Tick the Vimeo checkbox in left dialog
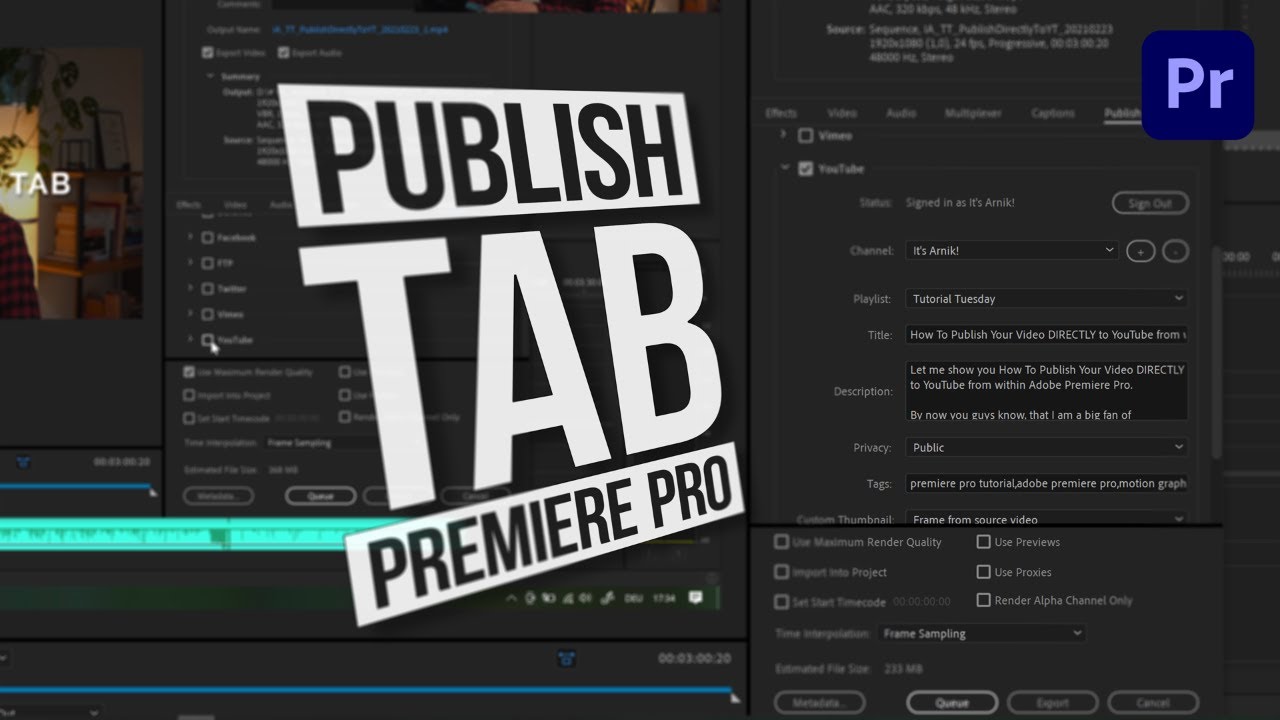1280x720 pixels. click(208, 314)
